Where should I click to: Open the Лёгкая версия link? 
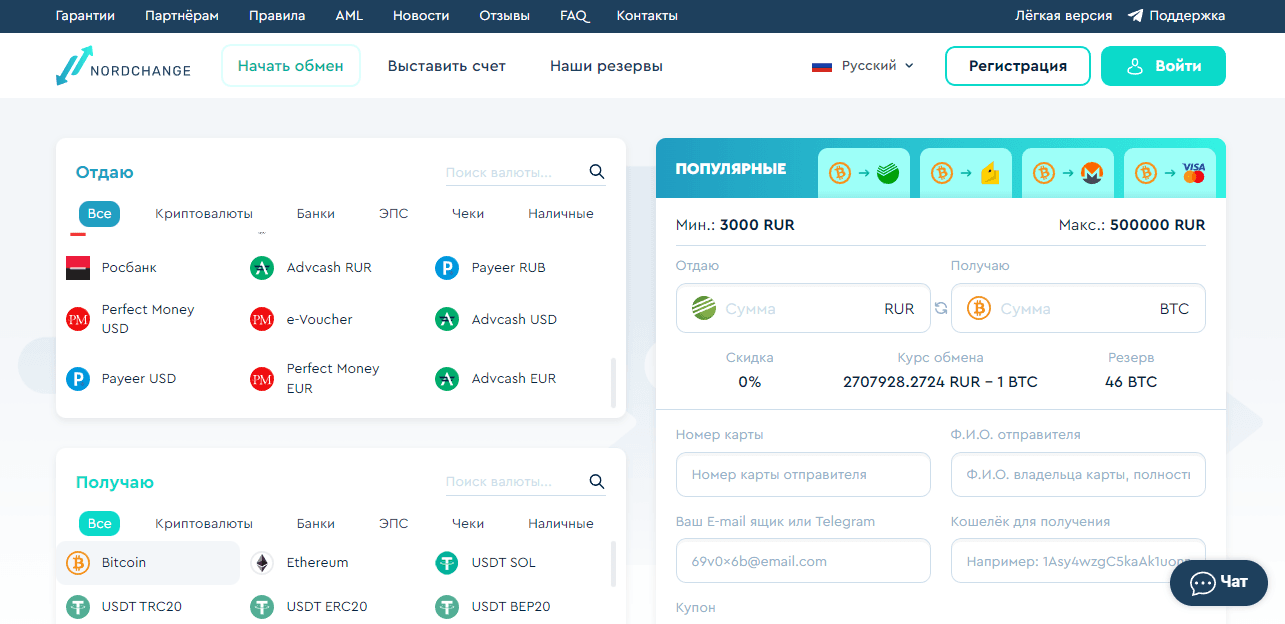click(1062, 15)
